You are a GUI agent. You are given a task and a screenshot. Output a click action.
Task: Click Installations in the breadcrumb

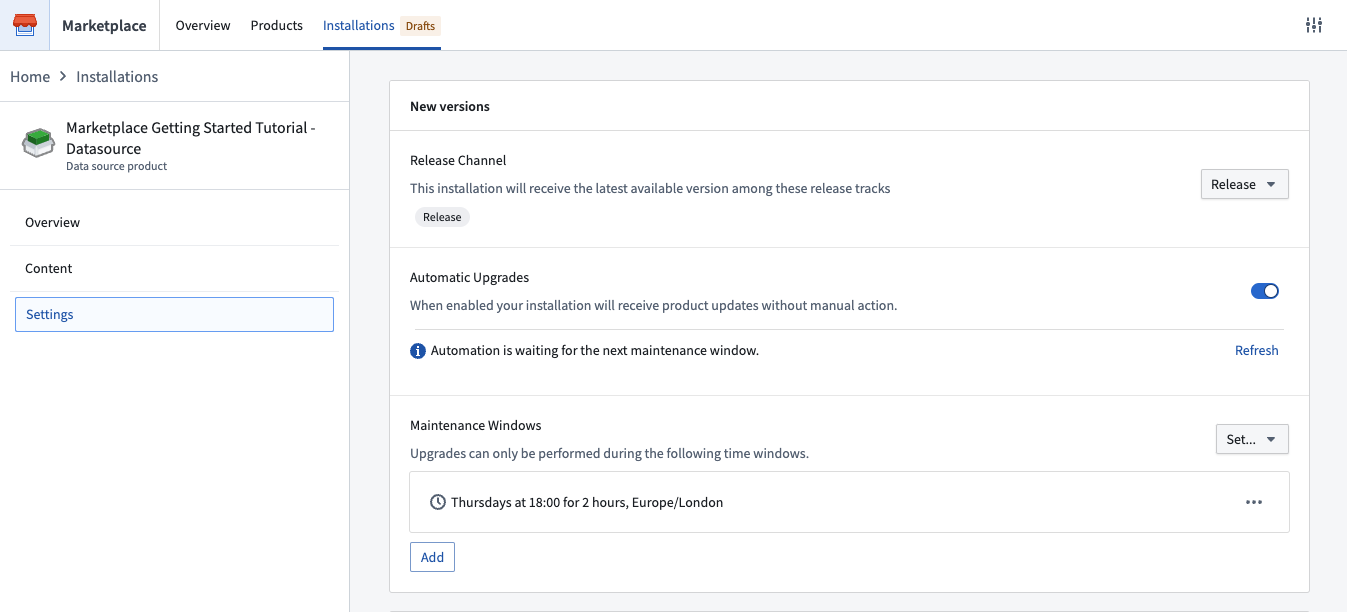117,77
